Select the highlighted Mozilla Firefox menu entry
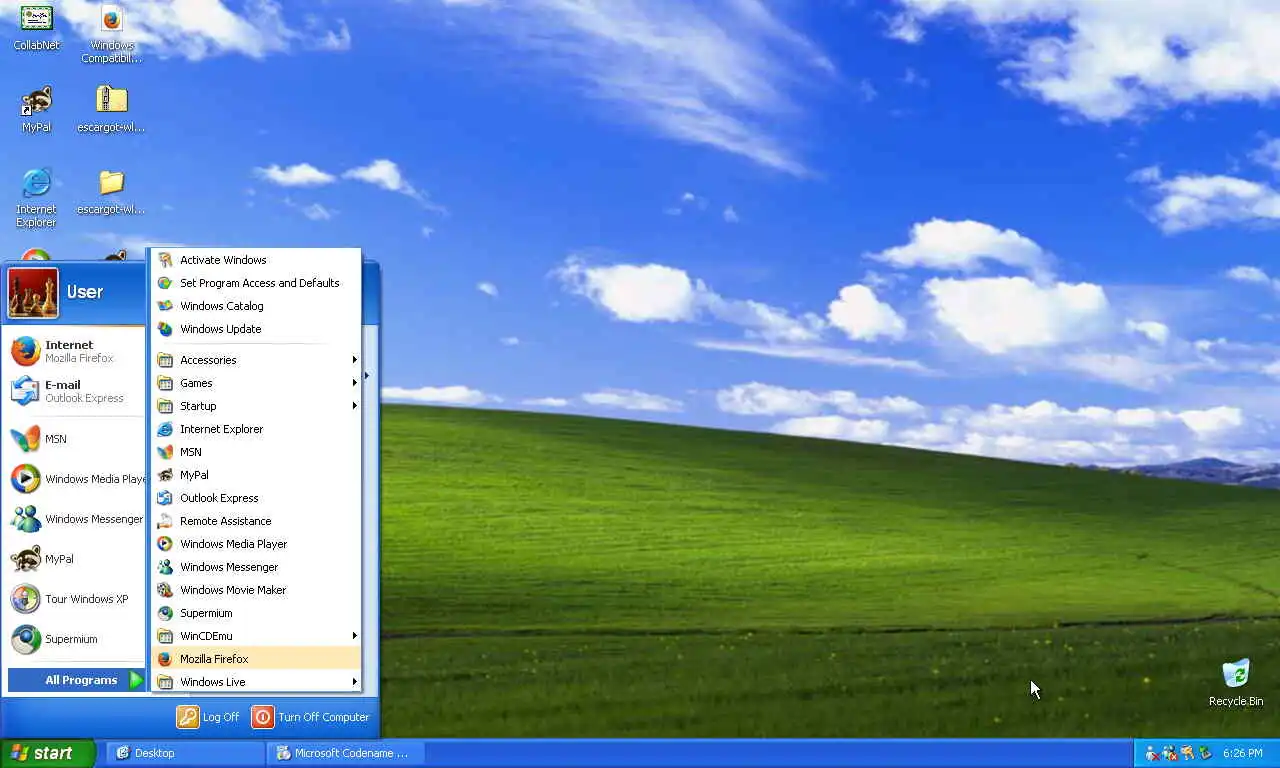Screen dimensions: 1280x768 pos(256,659)
